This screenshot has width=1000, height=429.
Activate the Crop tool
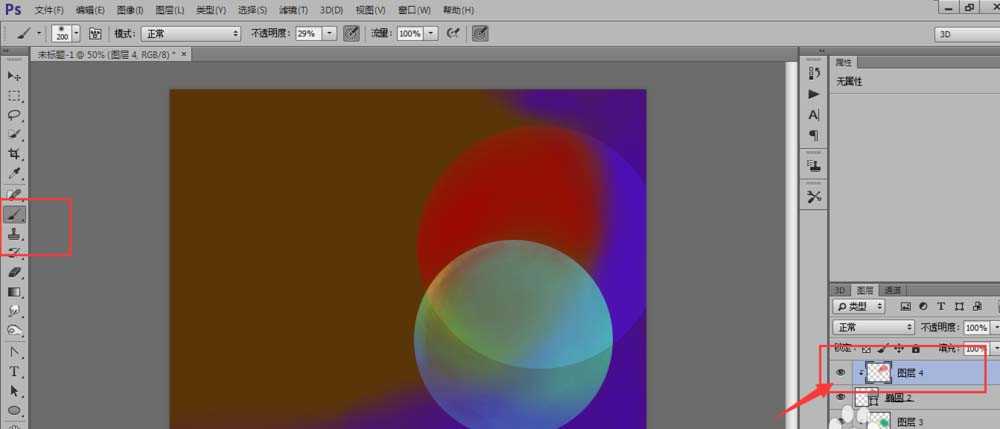coord(15,154)
